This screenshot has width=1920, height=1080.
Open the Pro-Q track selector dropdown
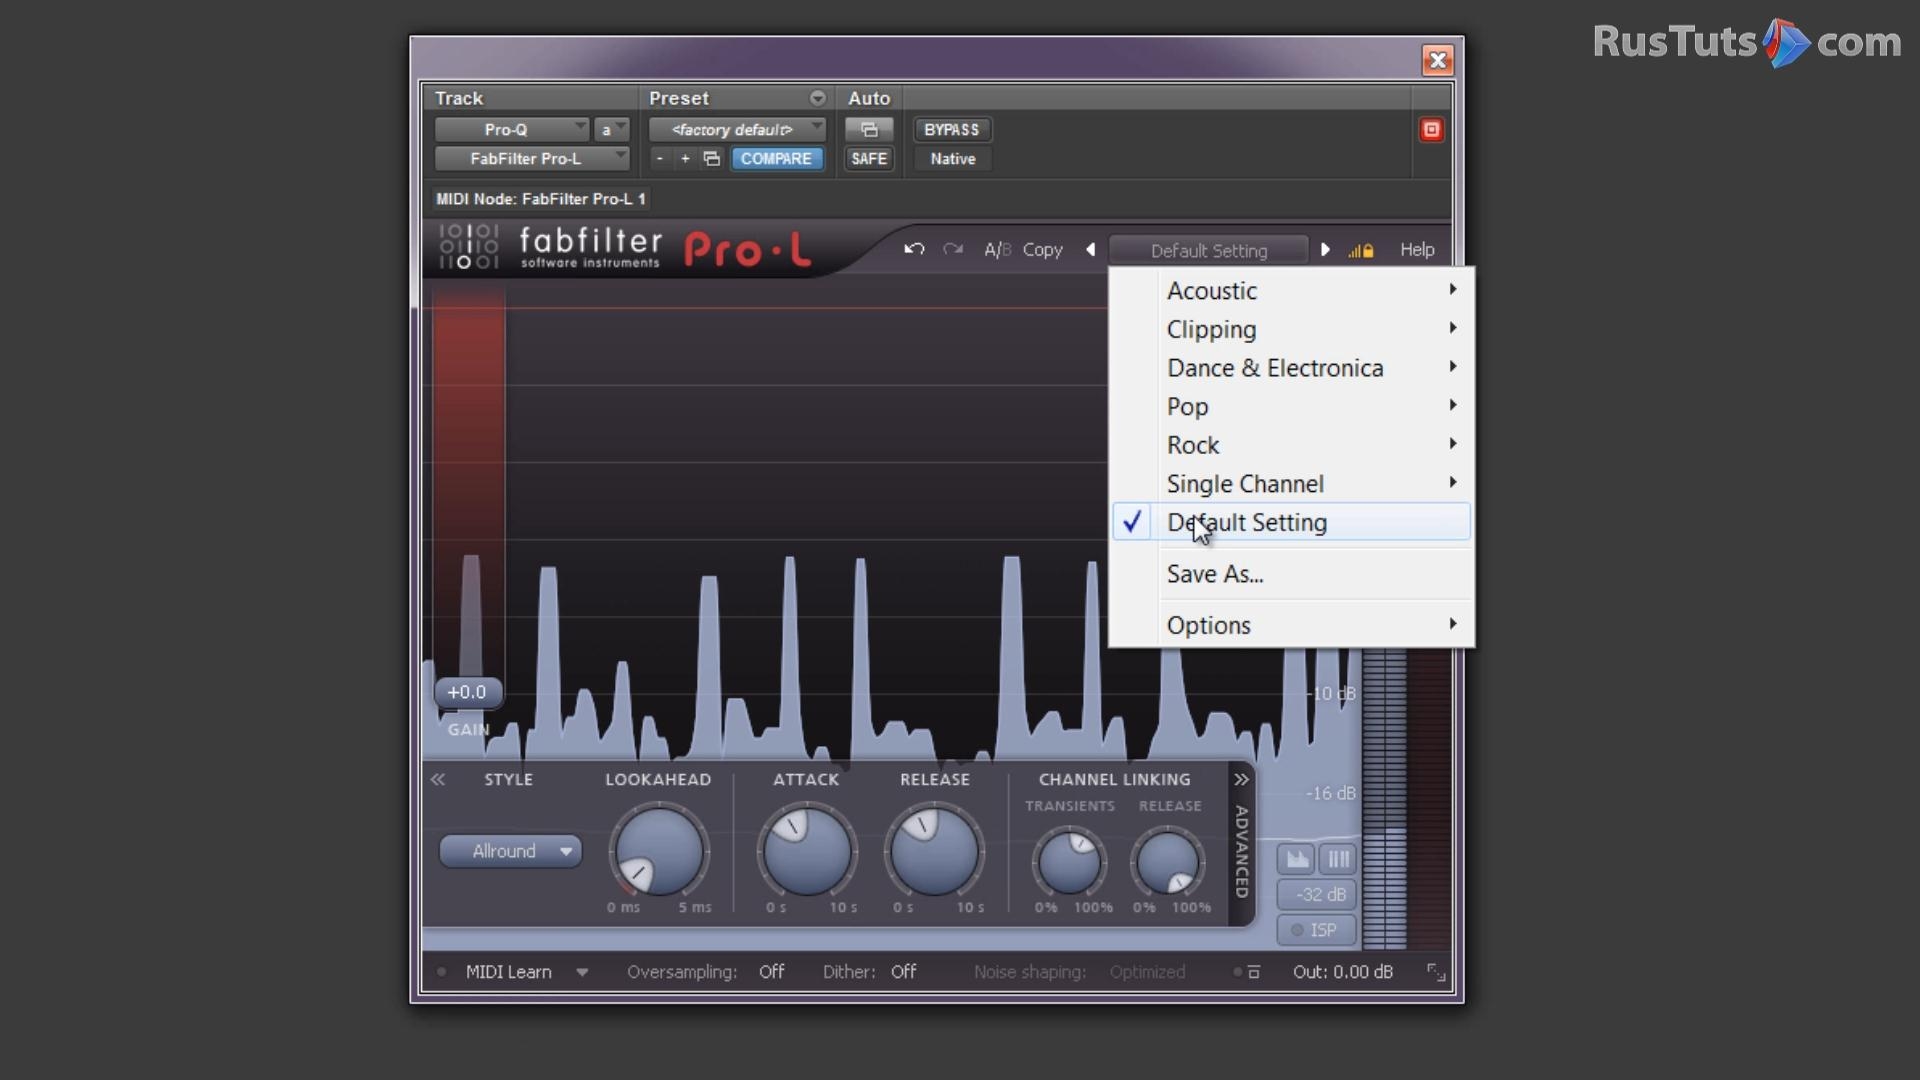tap(511, 130)
